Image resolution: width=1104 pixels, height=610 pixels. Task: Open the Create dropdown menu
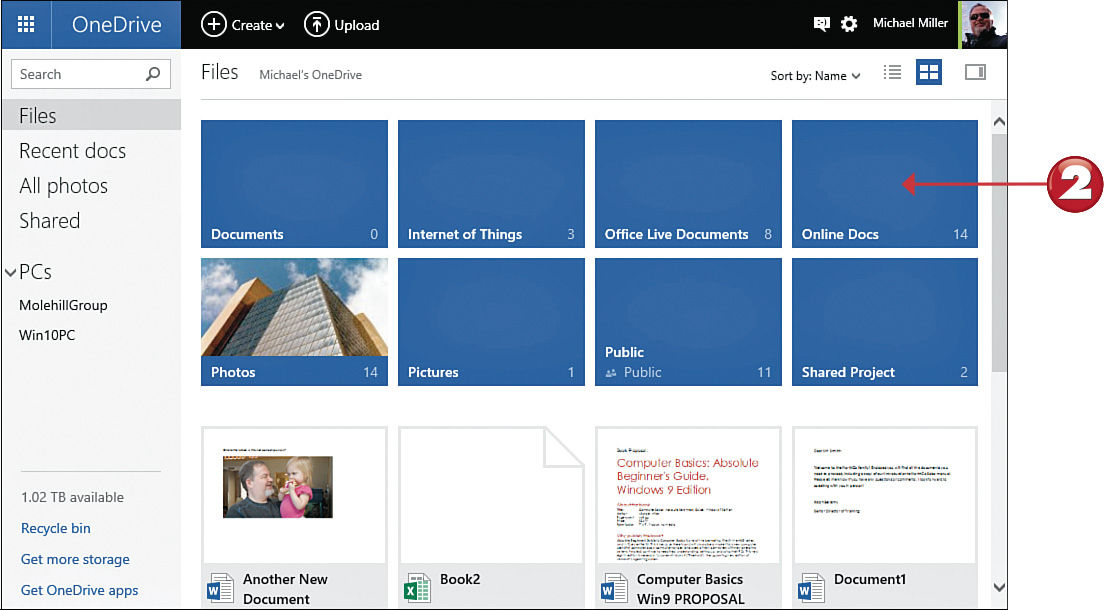[243, 25]
